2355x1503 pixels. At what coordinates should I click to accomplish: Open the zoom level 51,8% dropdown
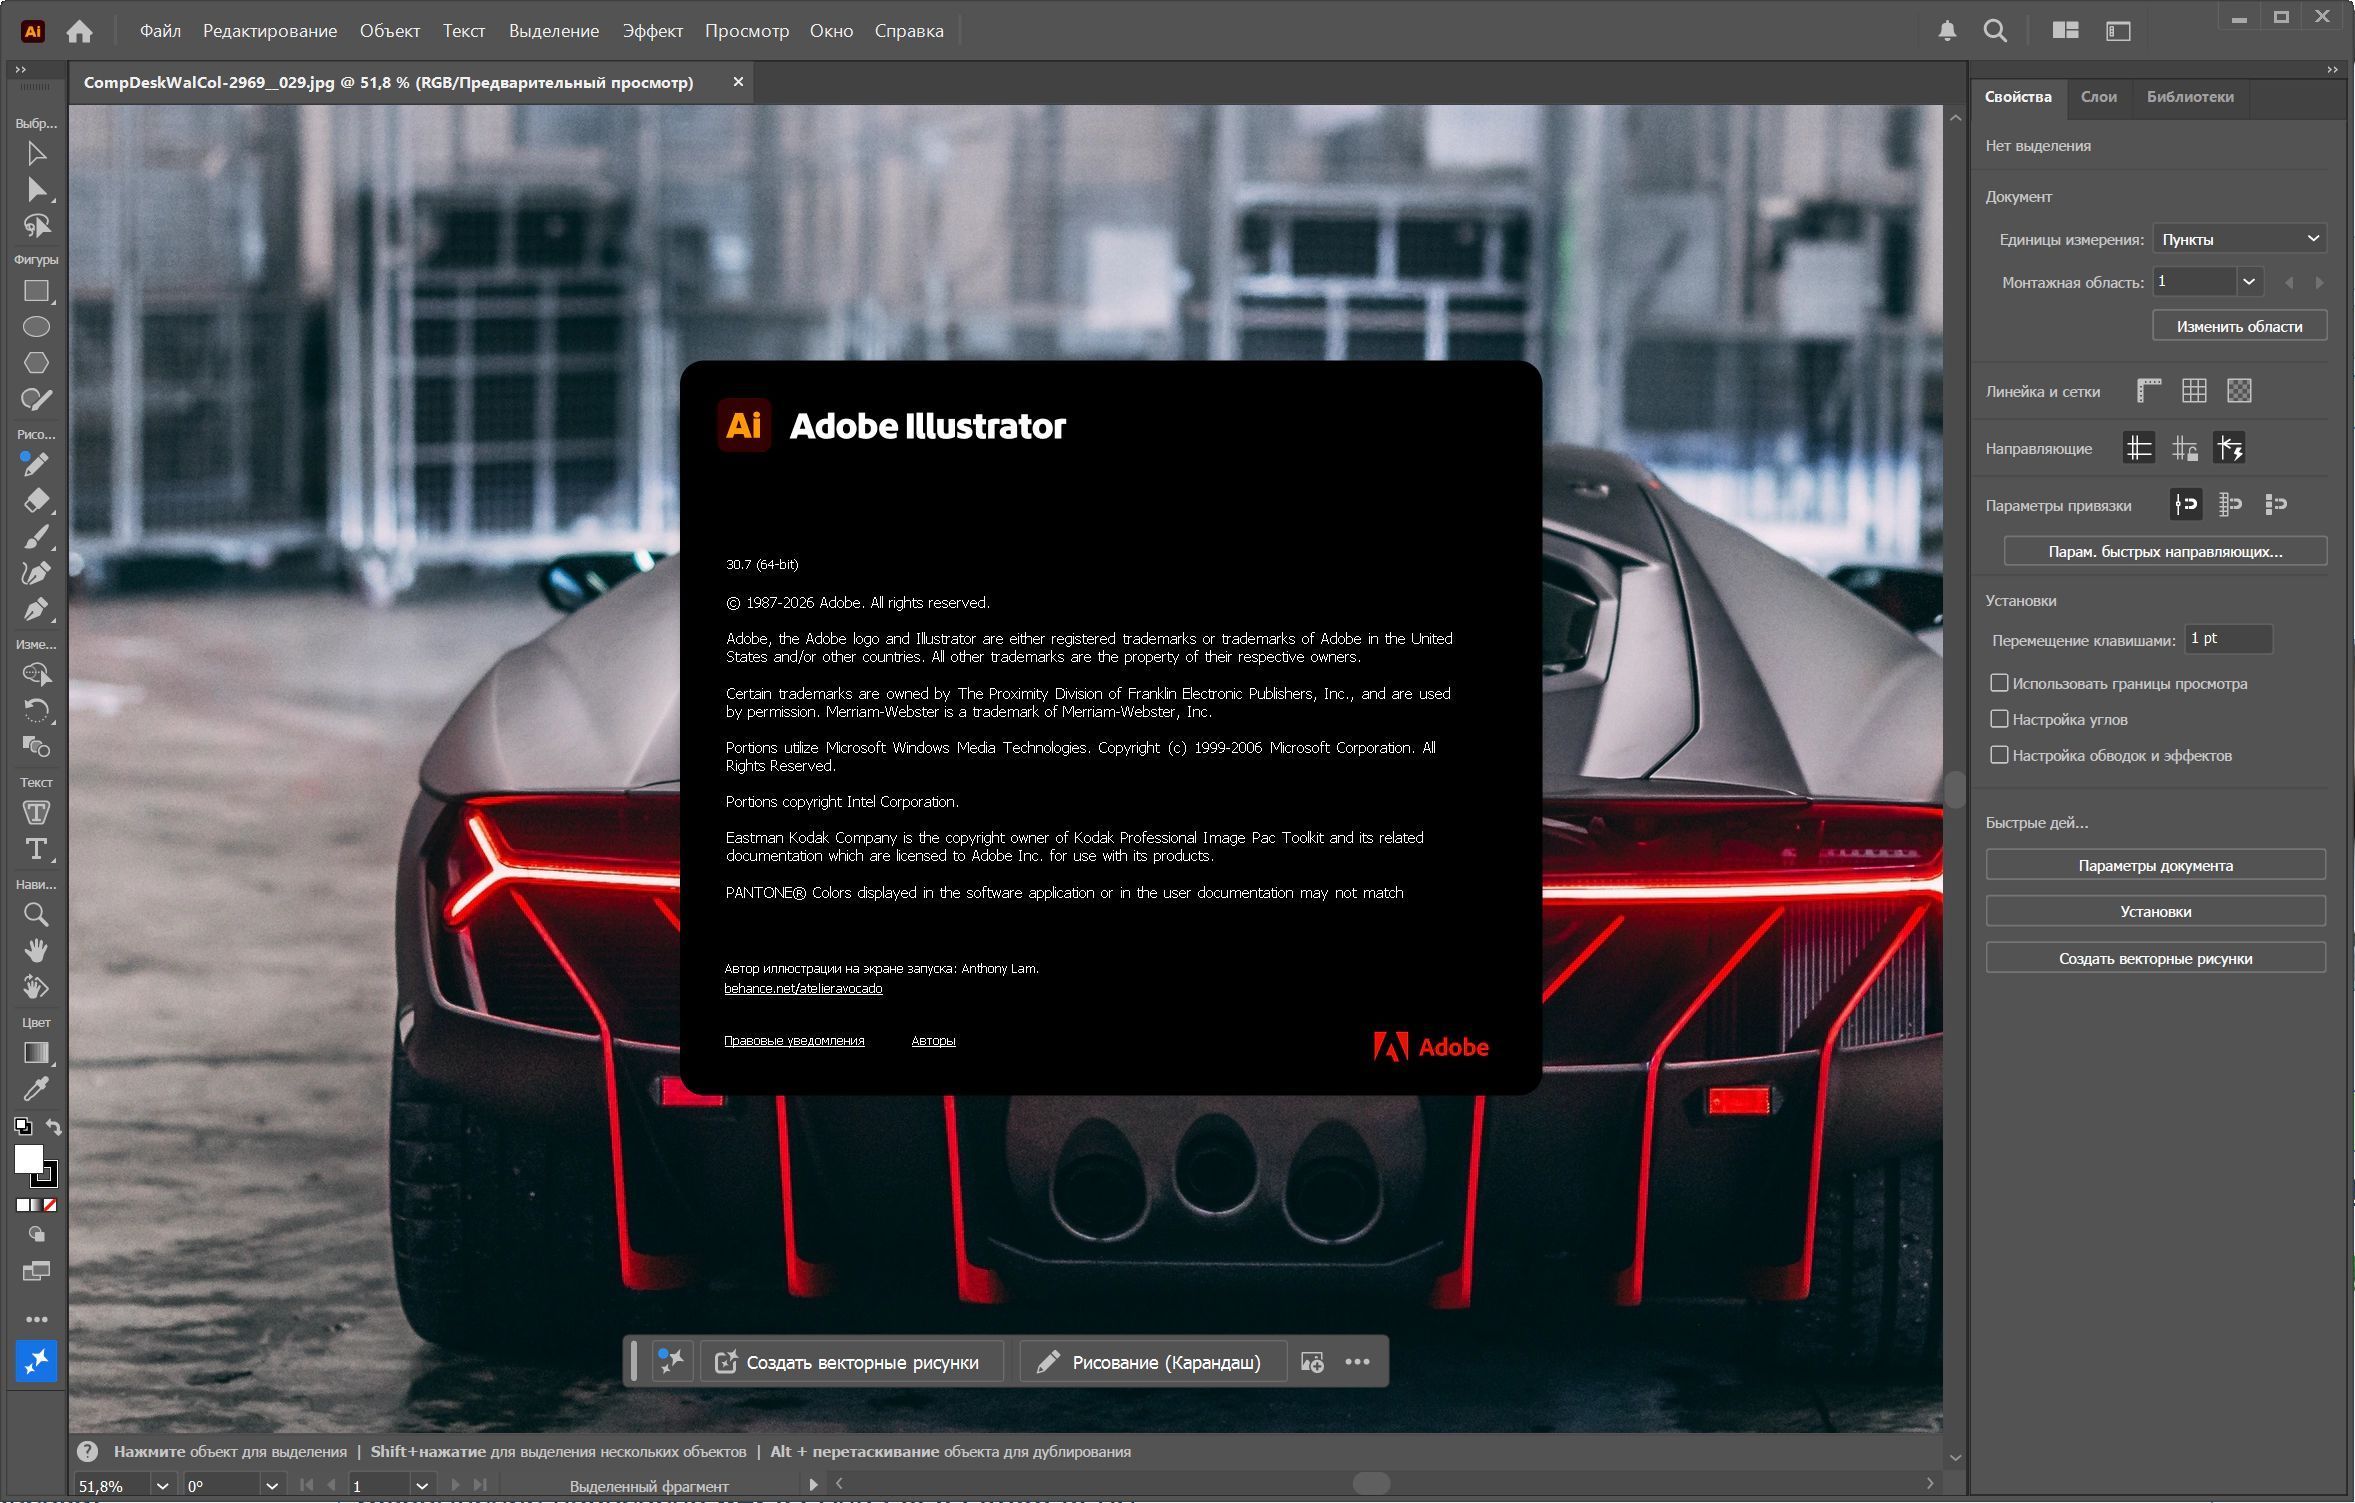tap(163, 1486)
